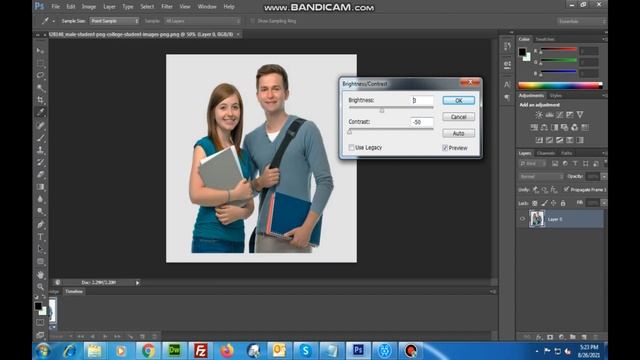Enable Show Sampling Ring option
This screenshot has width=640, height=360.
click(252, 21)
